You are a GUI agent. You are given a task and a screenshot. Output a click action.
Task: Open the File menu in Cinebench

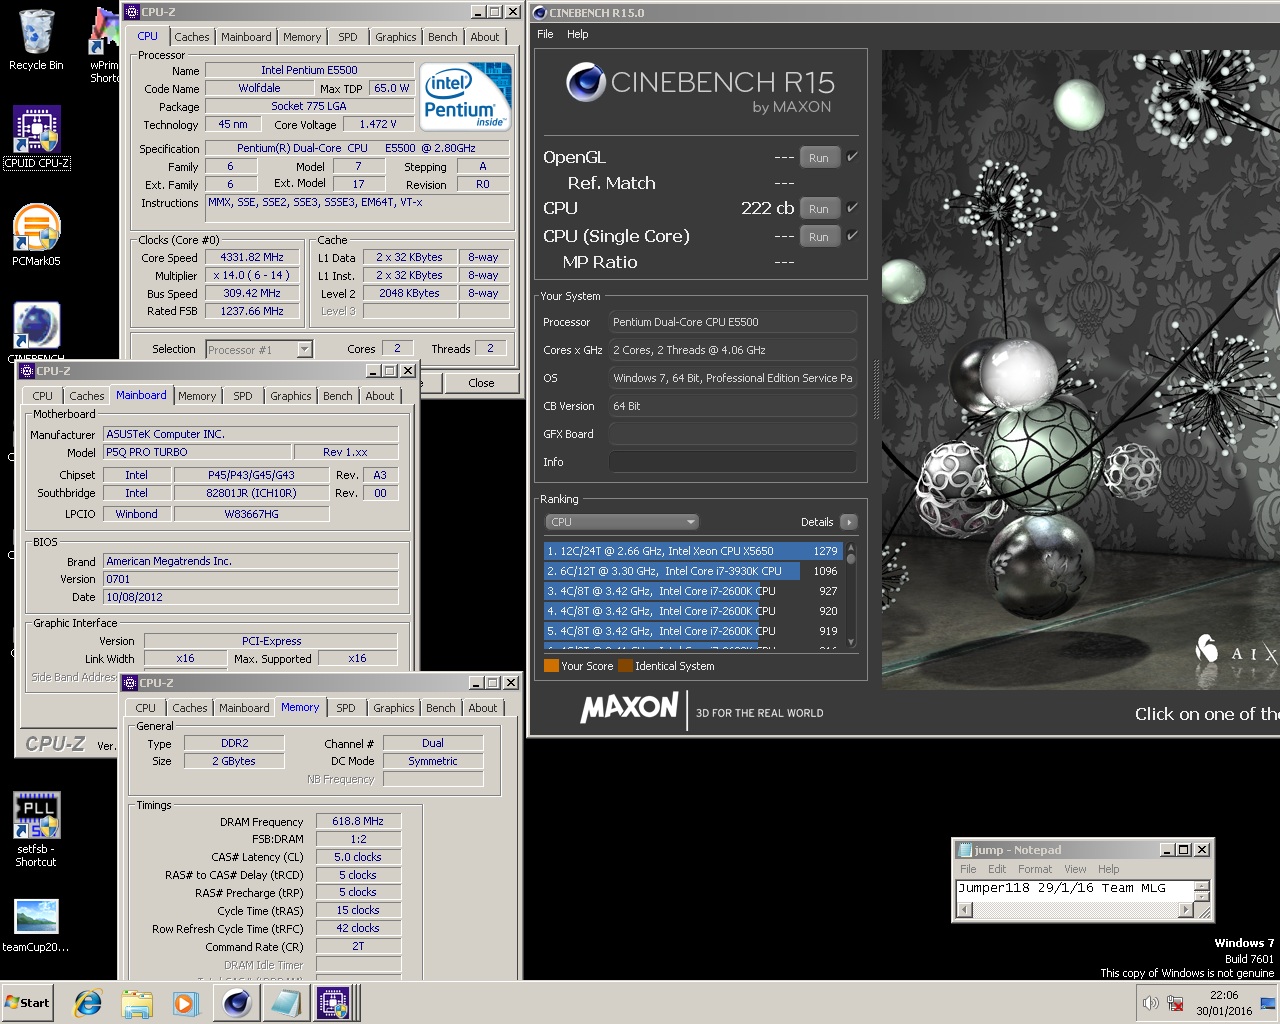(545, 34)
